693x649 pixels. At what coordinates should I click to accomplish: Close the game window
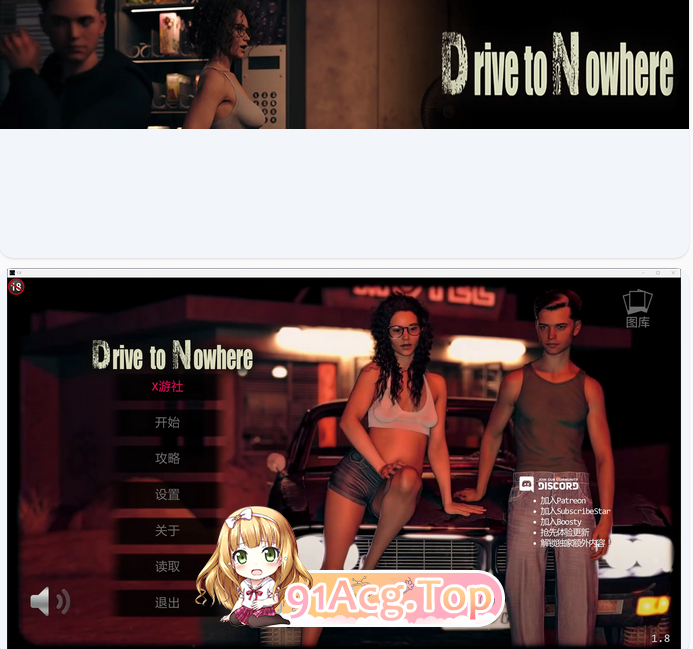[x=673, y=273]
